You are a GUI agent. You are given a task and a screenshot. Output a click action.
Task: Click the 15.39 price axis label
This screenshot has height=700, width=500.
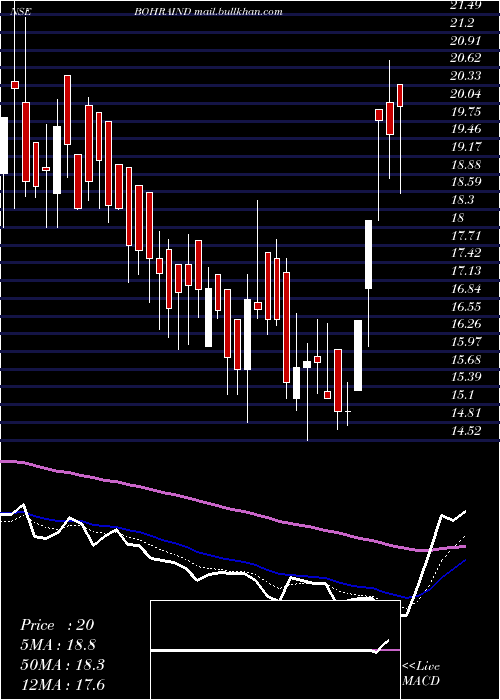(465, 376)
